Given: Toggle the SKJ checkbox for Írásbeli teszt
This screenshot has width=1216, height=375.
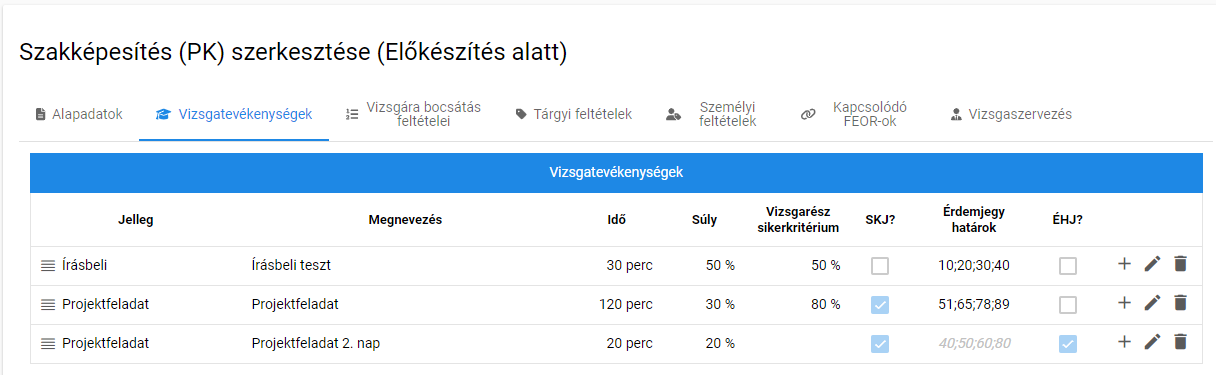Looking at the screenshot, I should [x=880, y=266].
